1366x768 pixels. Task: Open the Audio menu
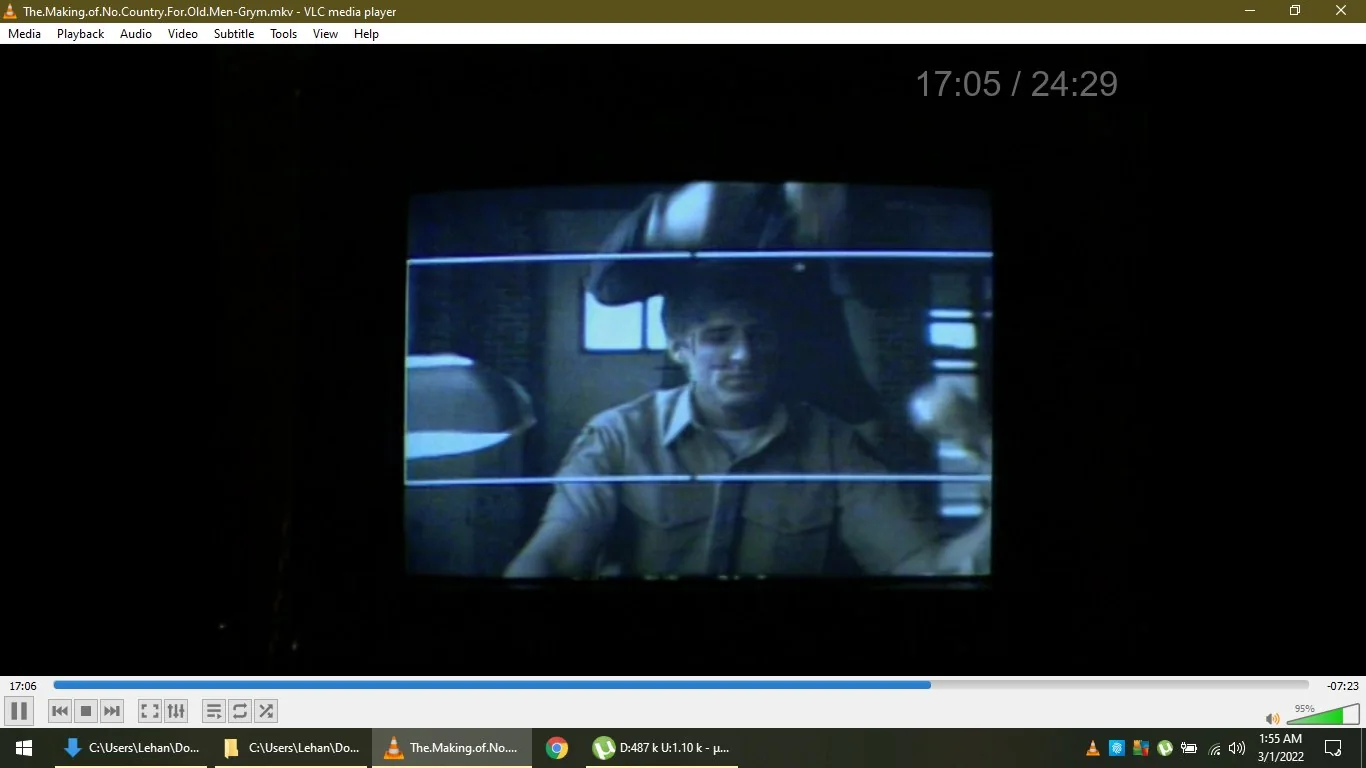[136, 34]
